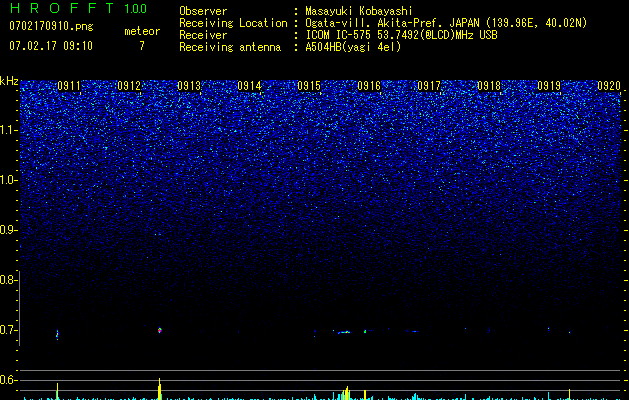Click the ICOM IC-575 53.7492 MHz USB text
629x400 pixels.
tap(401, 35)
